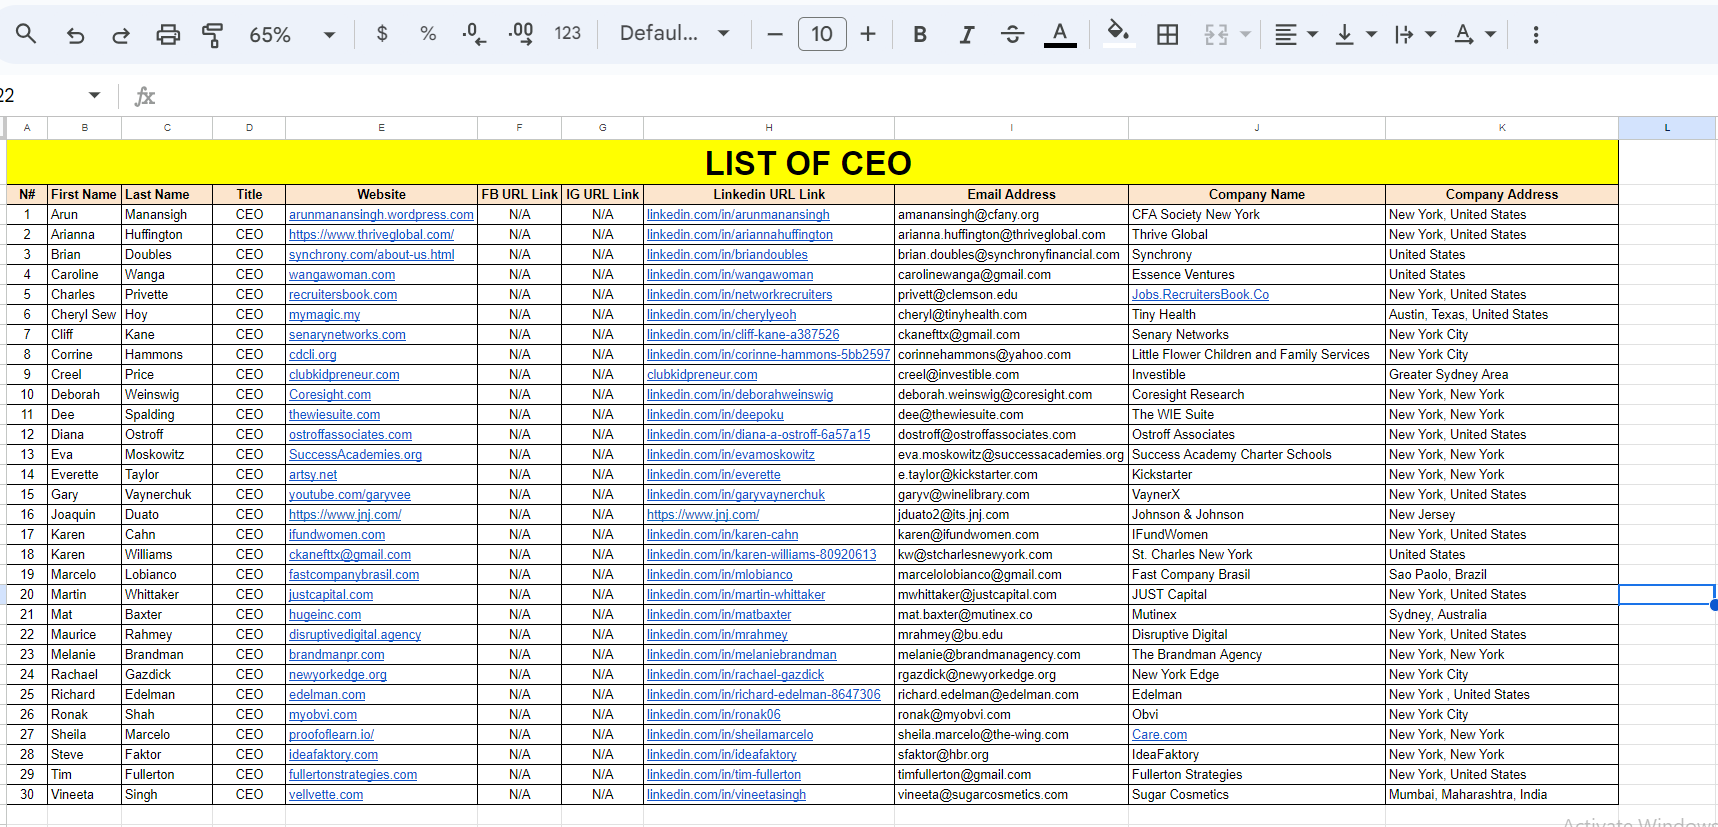Decrease decimal places

point(474,34)
